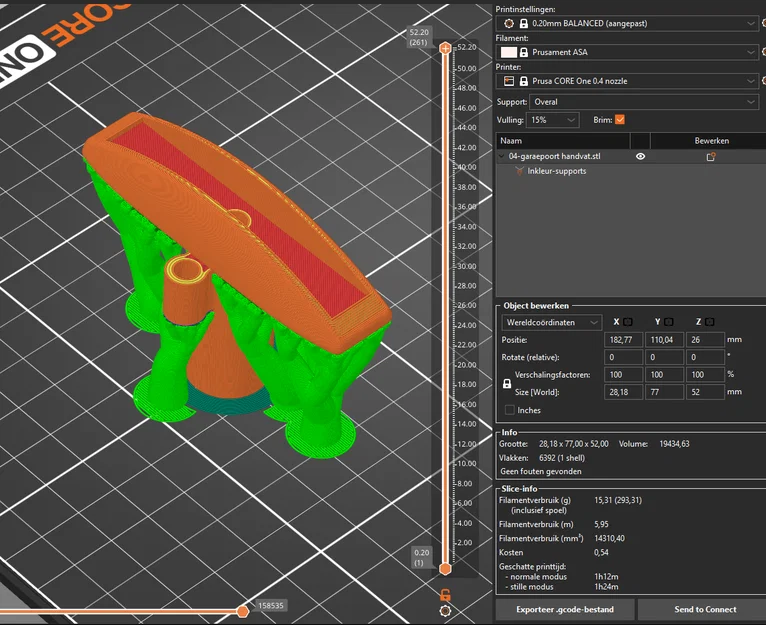Click Exporteer .gcode-bestand button
The image size is (766, 625).
pyautogui.click(x=565, y=609)
